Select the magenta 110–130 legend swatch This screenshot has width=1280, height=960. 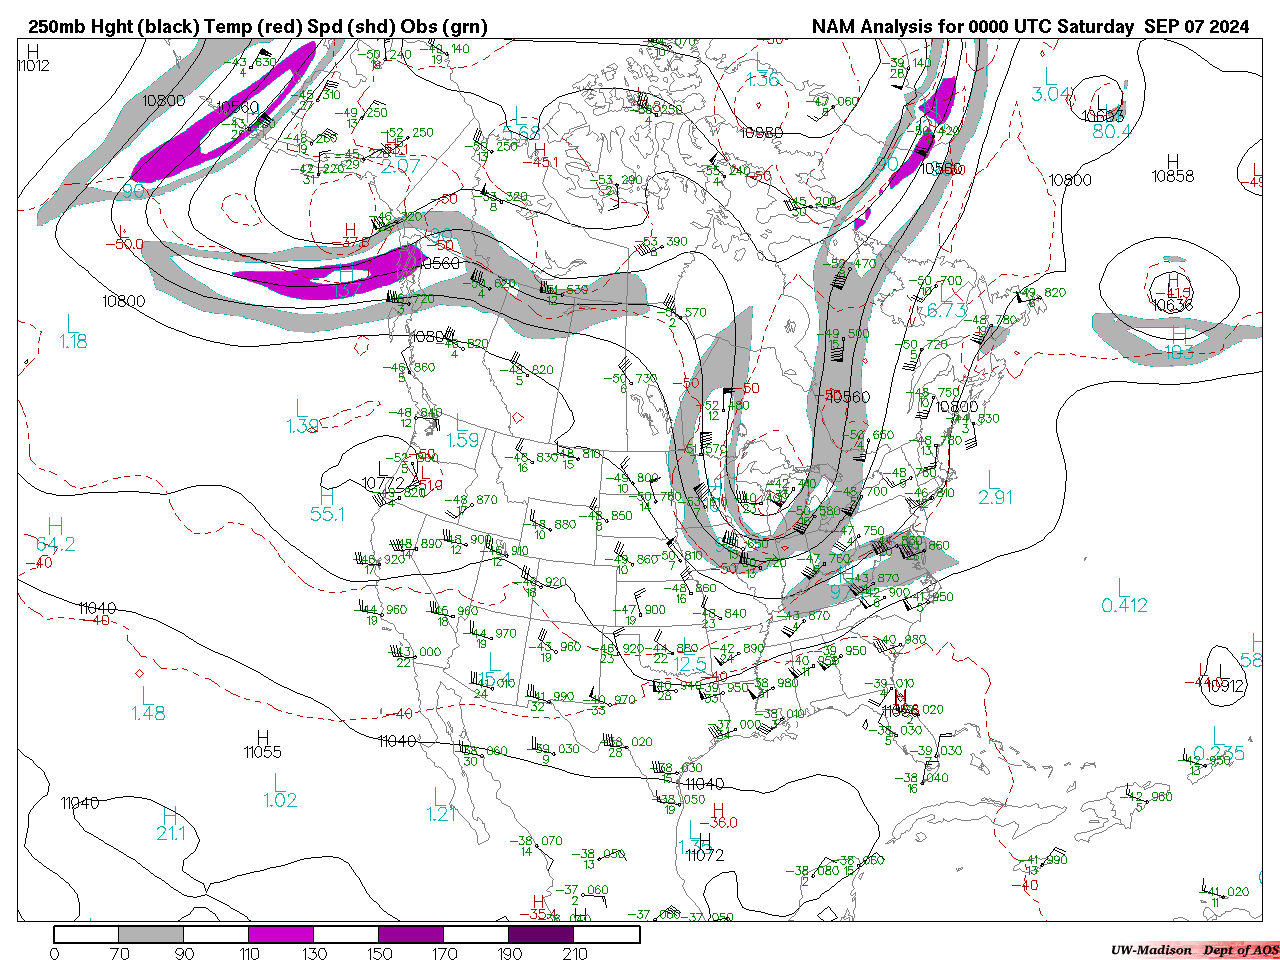click(281, 934)
